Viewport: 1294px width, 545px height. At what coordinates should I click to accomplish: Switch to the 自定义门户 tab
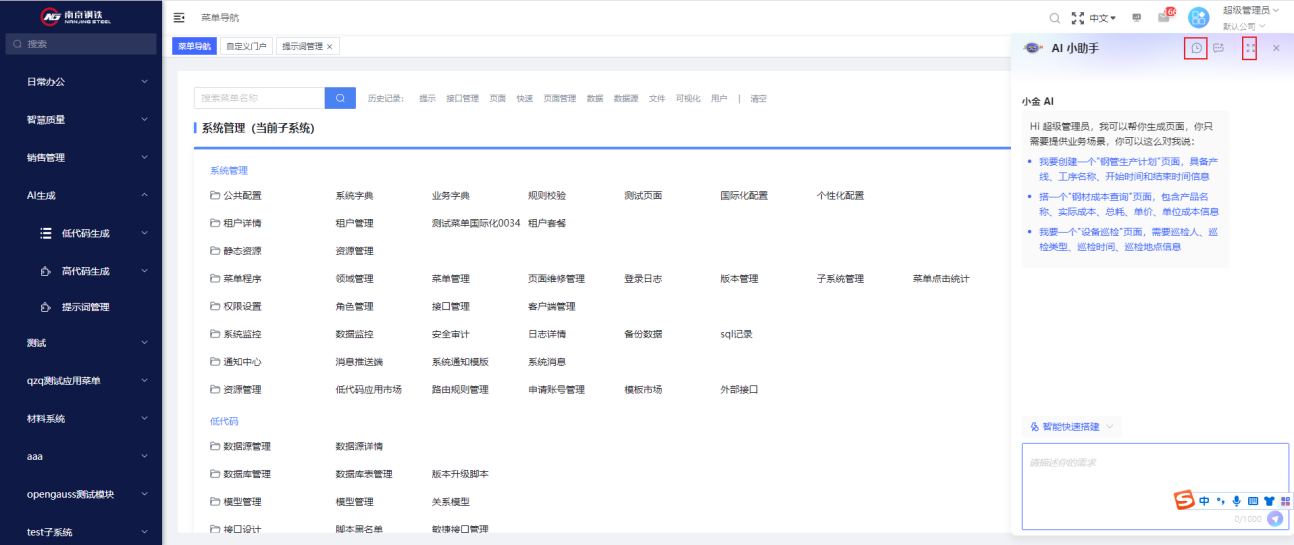click(246, 46)
